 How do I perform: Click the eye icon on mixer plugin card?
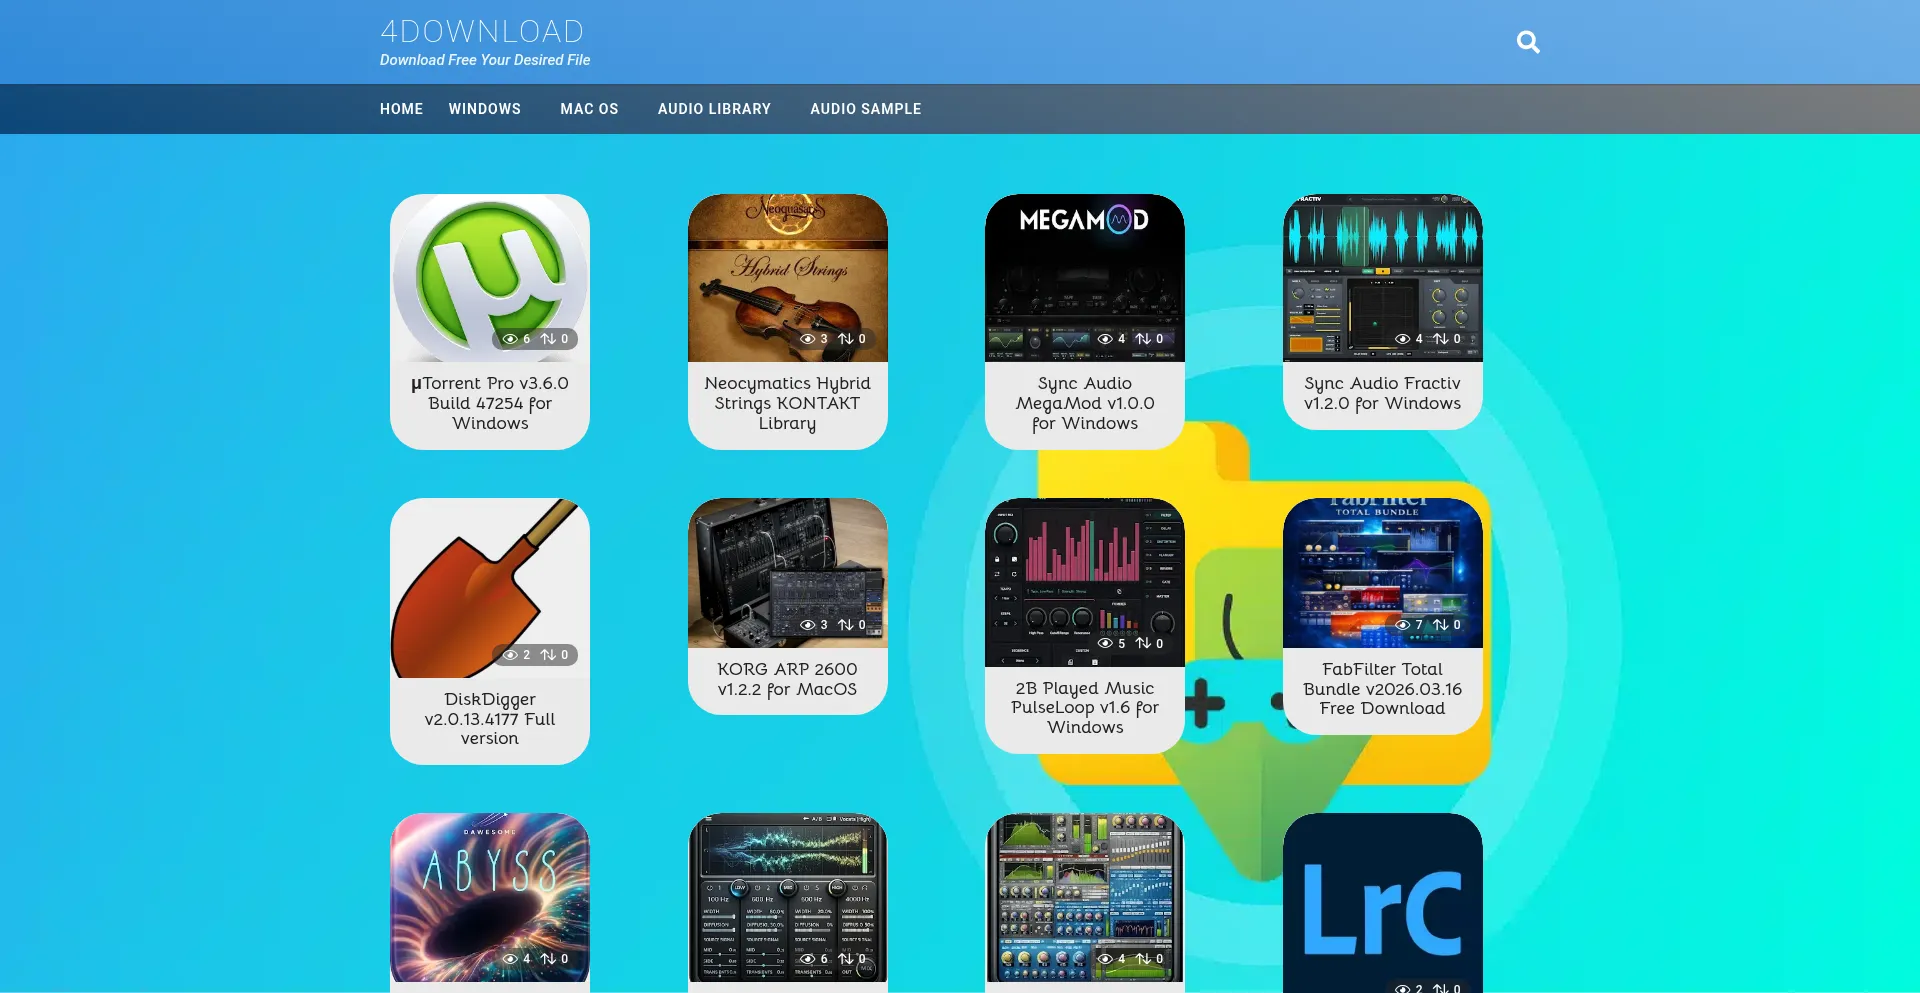[1105, 959]
